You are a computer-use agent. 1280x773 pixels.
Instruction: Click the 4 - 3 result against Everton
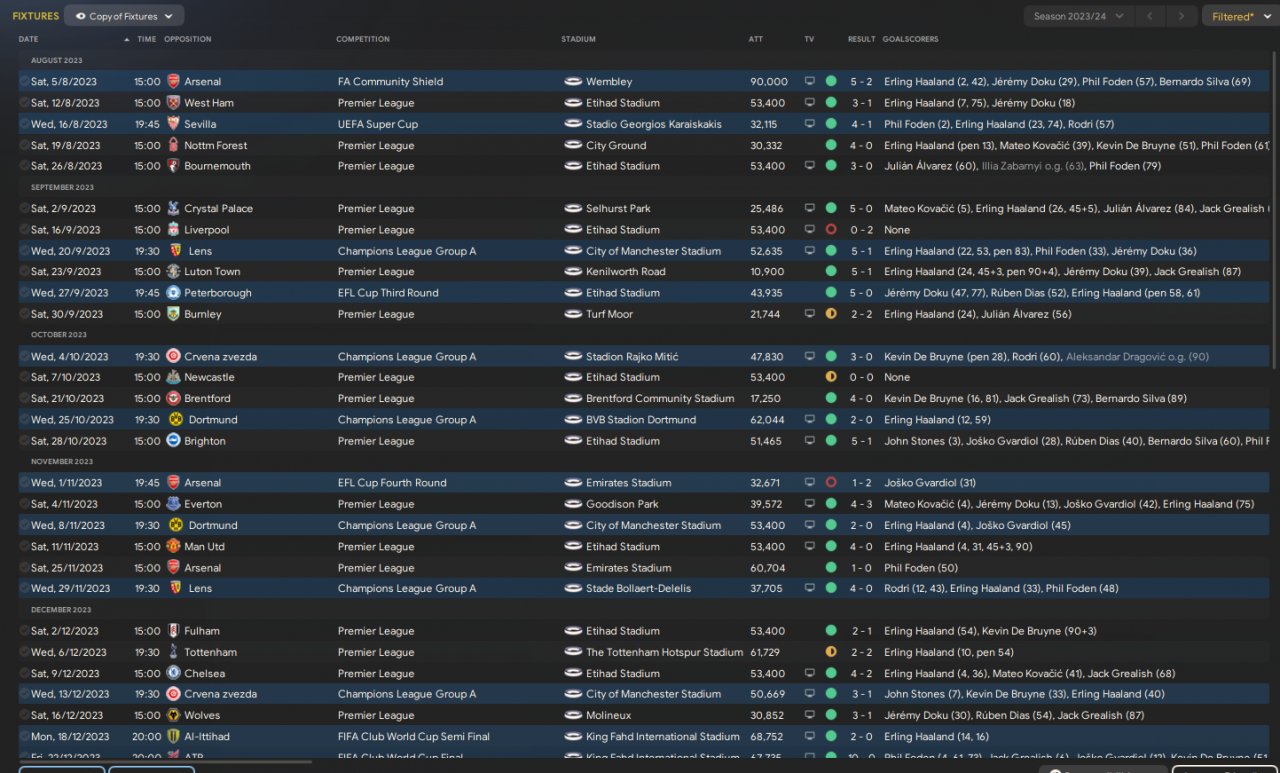pyautogui.click(x=862, y=505)
